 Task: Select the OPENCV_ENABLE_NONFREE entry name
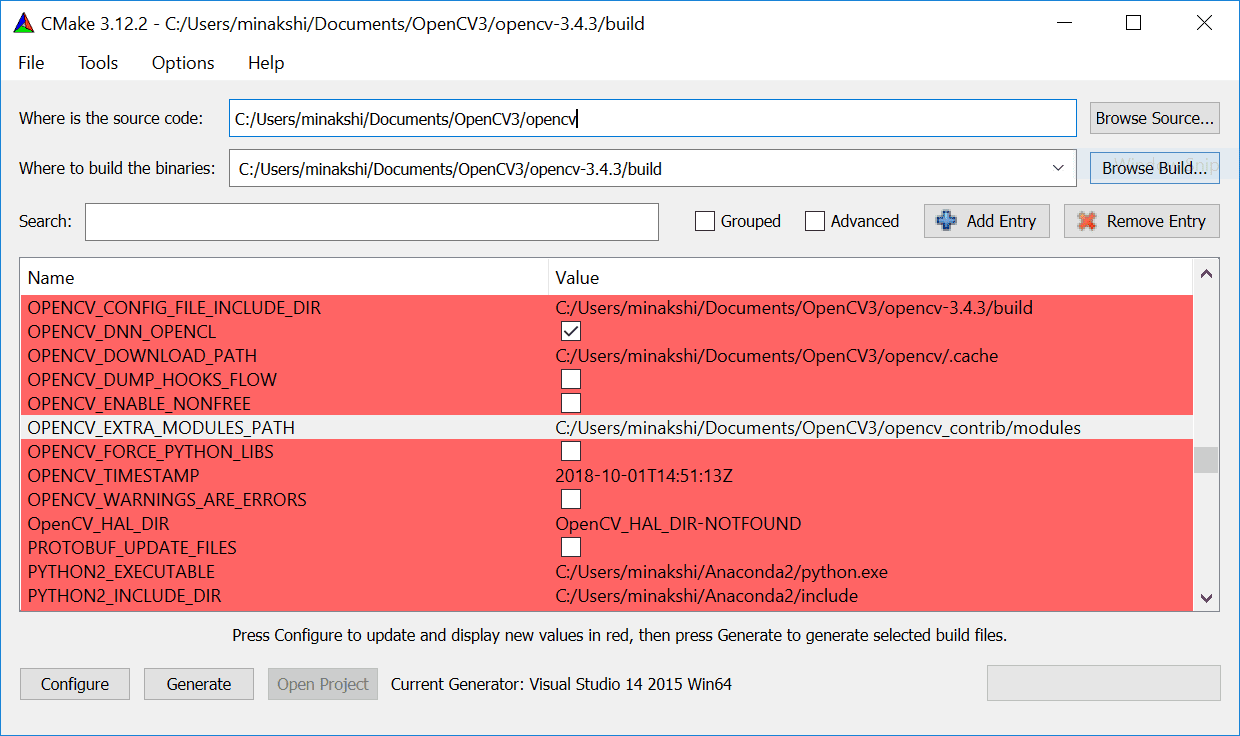coord(139,403)
